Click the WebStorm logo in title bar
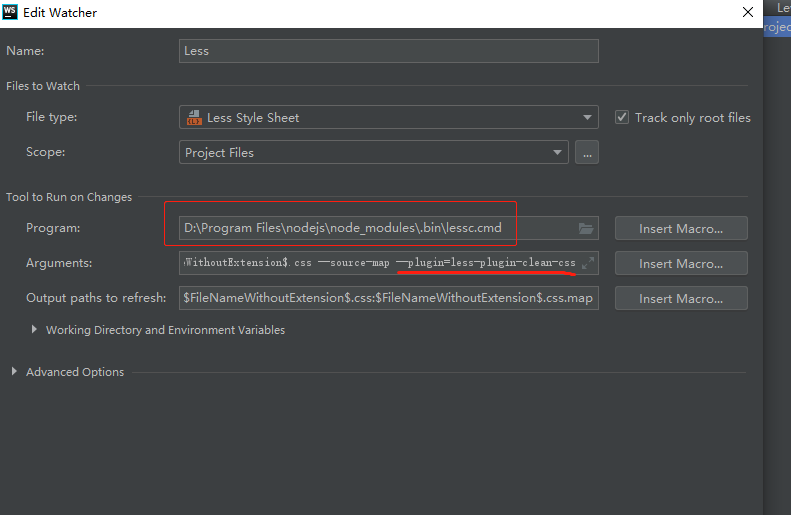The image size is (791, 515). pos(11,13)
